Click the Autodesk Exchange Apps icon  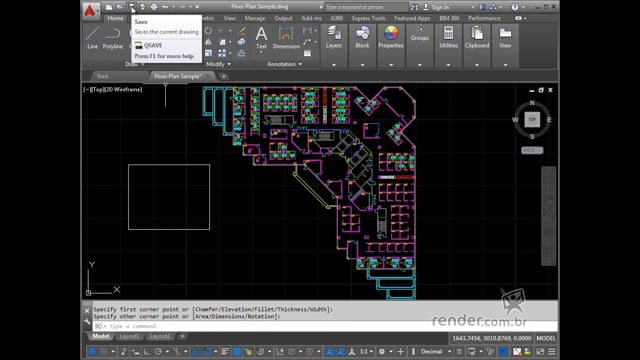coord(482,7)
